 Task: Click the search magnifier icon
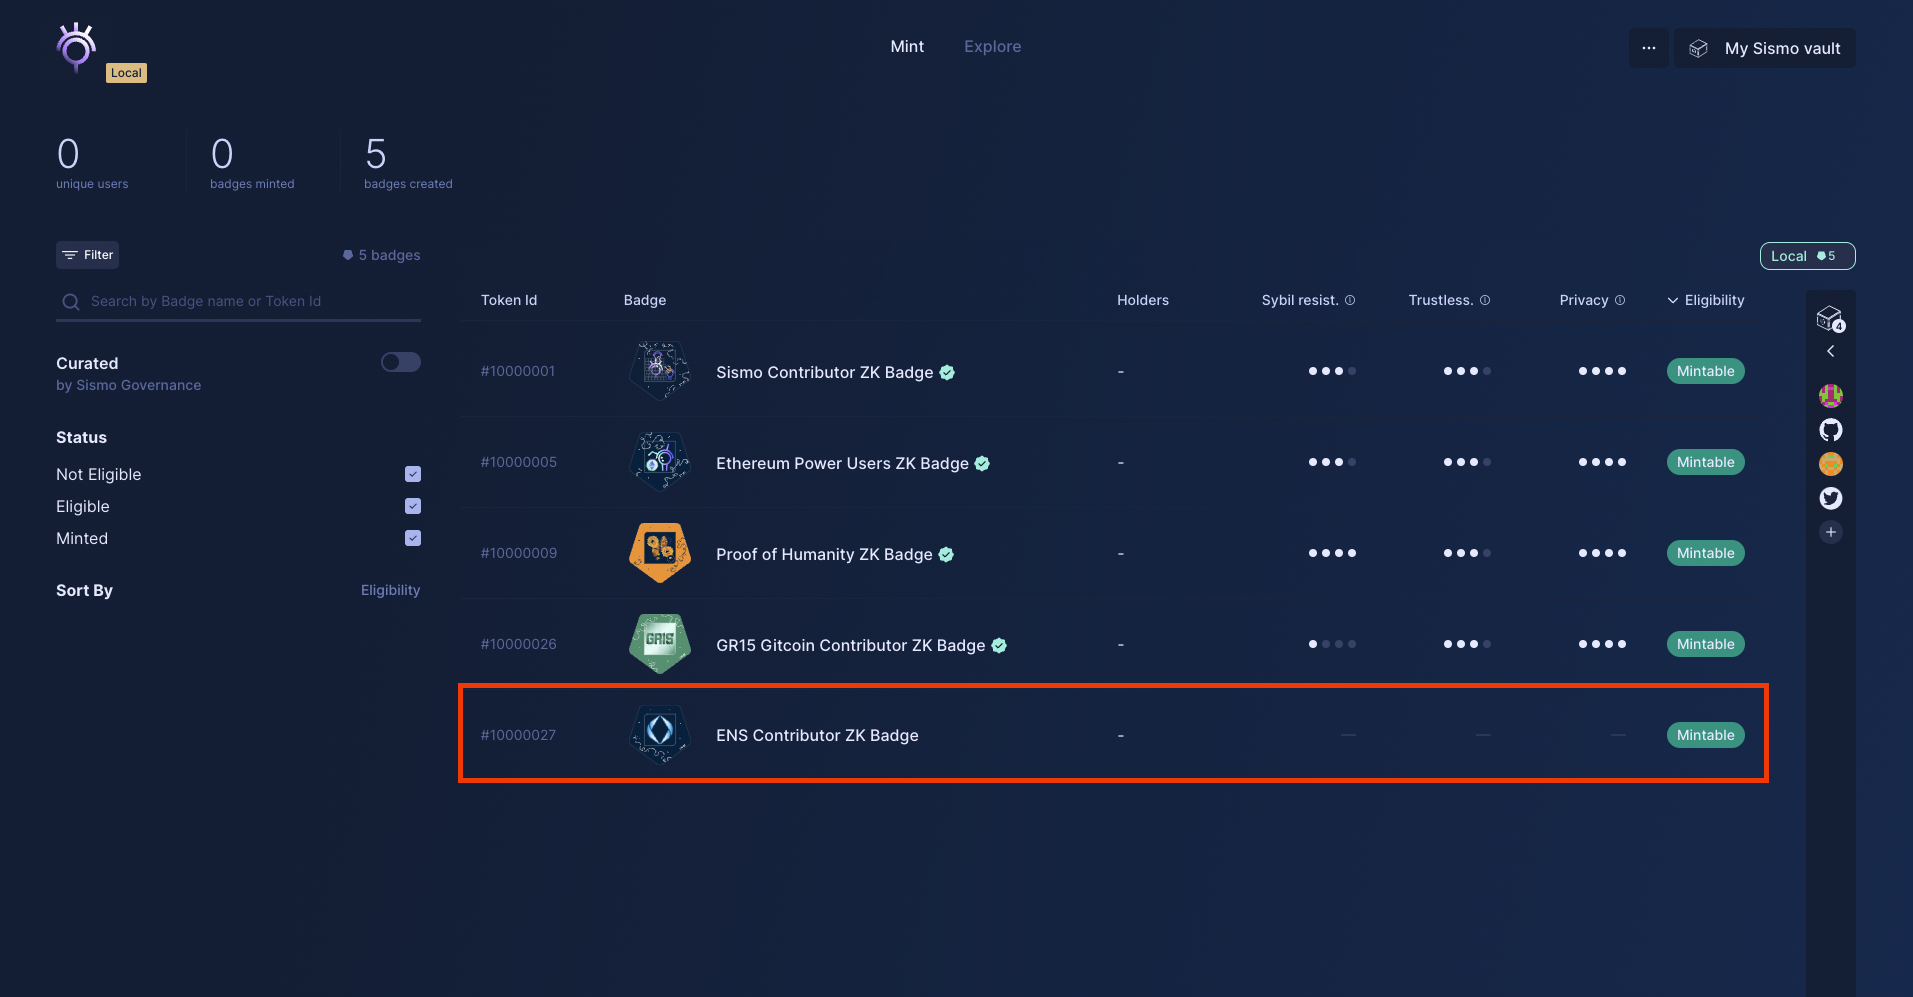pos(71,302)
